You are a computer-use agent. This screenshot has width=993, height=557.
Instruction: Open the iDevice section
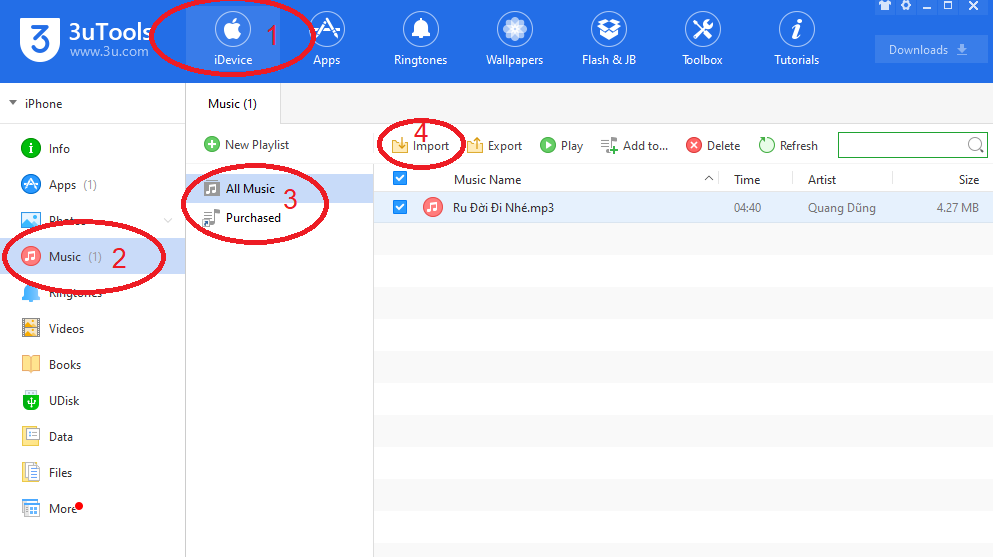coord(233,41)
